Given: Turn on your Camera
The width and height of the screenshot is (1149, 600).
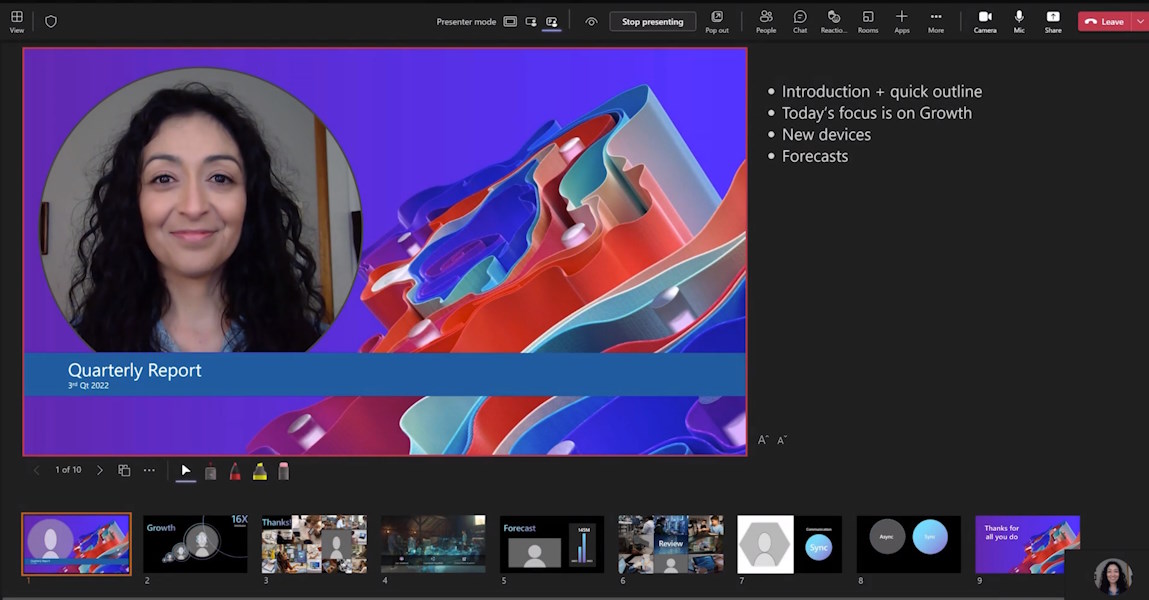Looking at the screenshot, I should click(x=984, y=19).
